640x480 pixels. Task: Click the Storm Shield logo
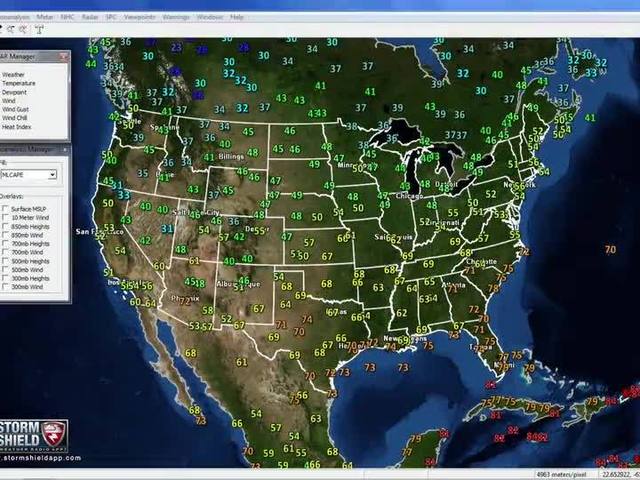point(34,435)
